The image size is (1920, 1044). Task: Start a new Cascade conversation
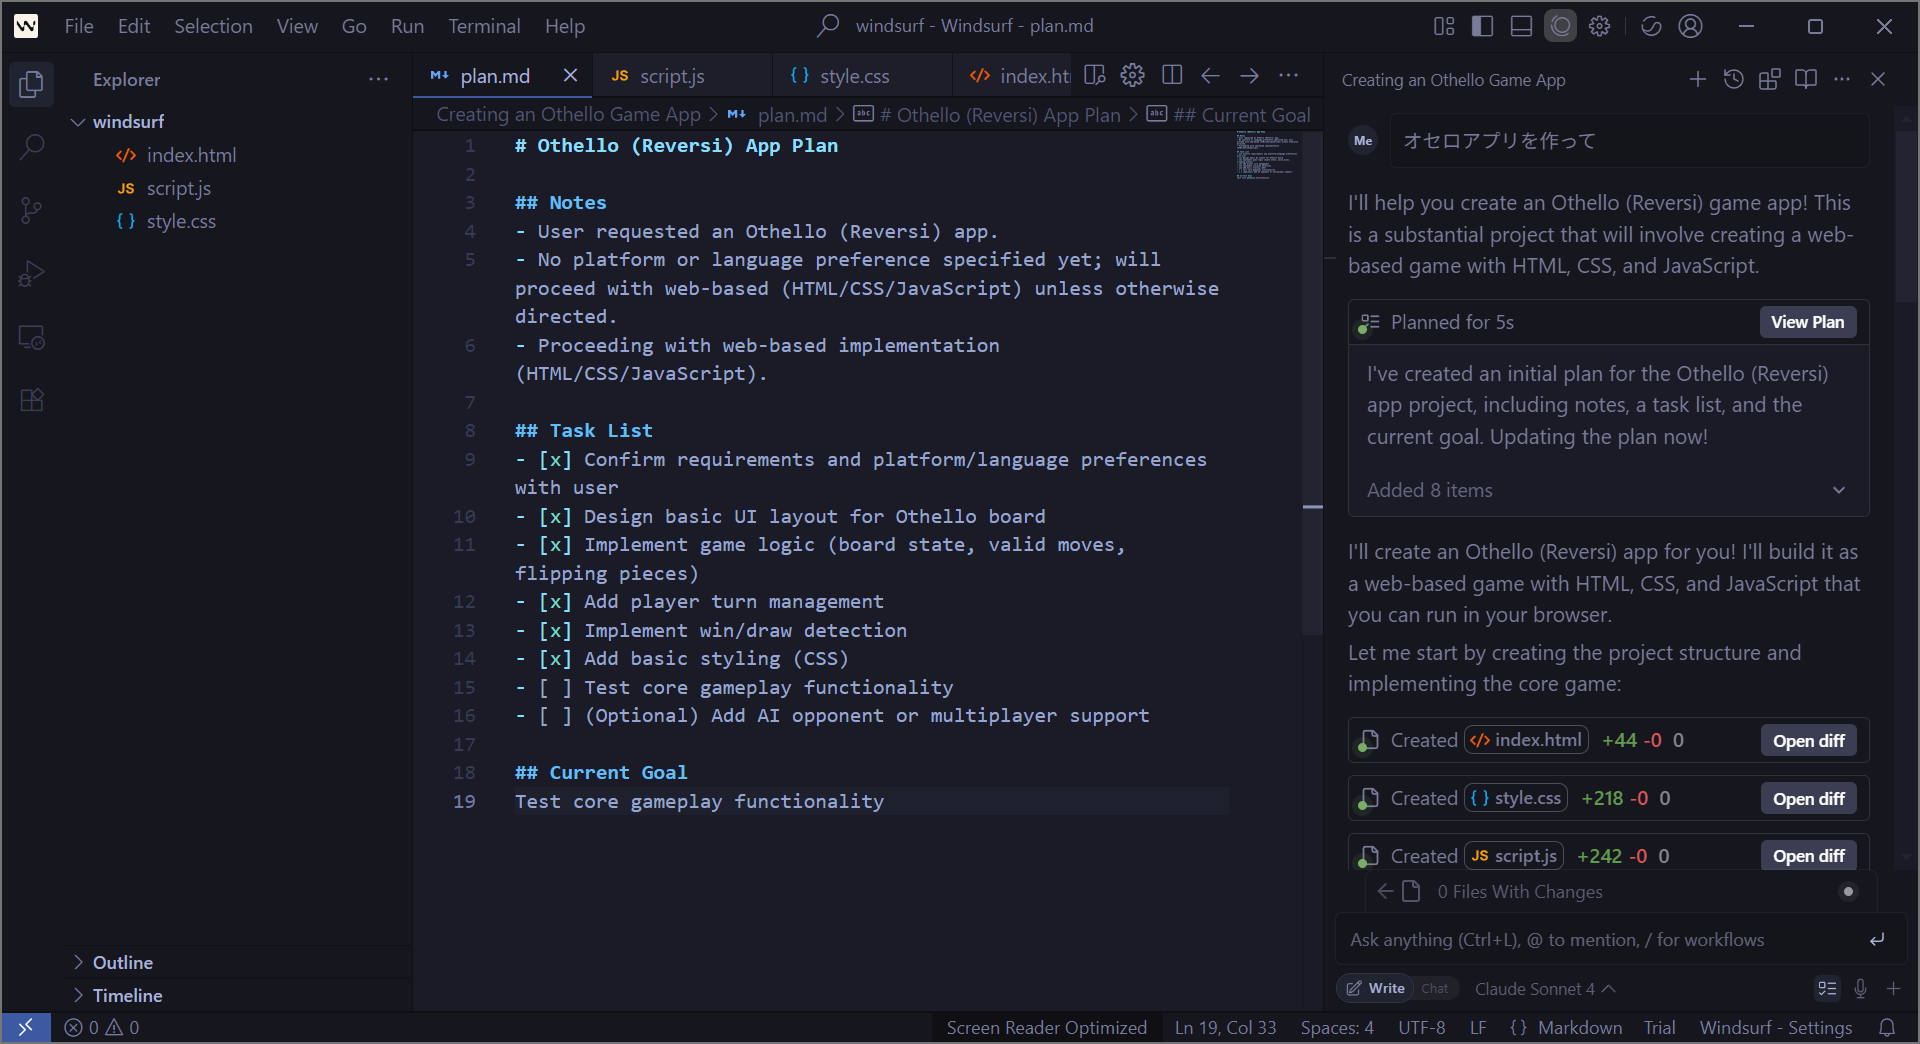1698,79
